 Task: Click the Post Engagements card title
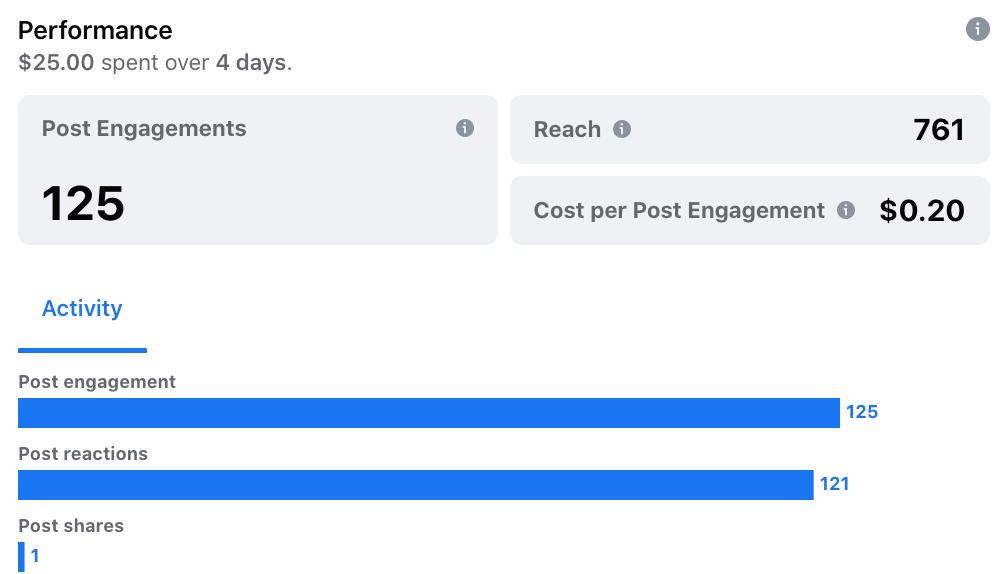coord(144,128)
